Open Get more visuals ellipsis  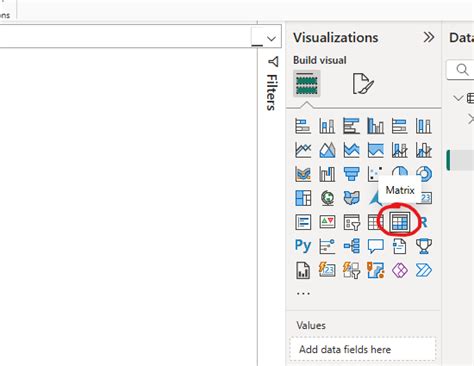[x=303, y=294]
